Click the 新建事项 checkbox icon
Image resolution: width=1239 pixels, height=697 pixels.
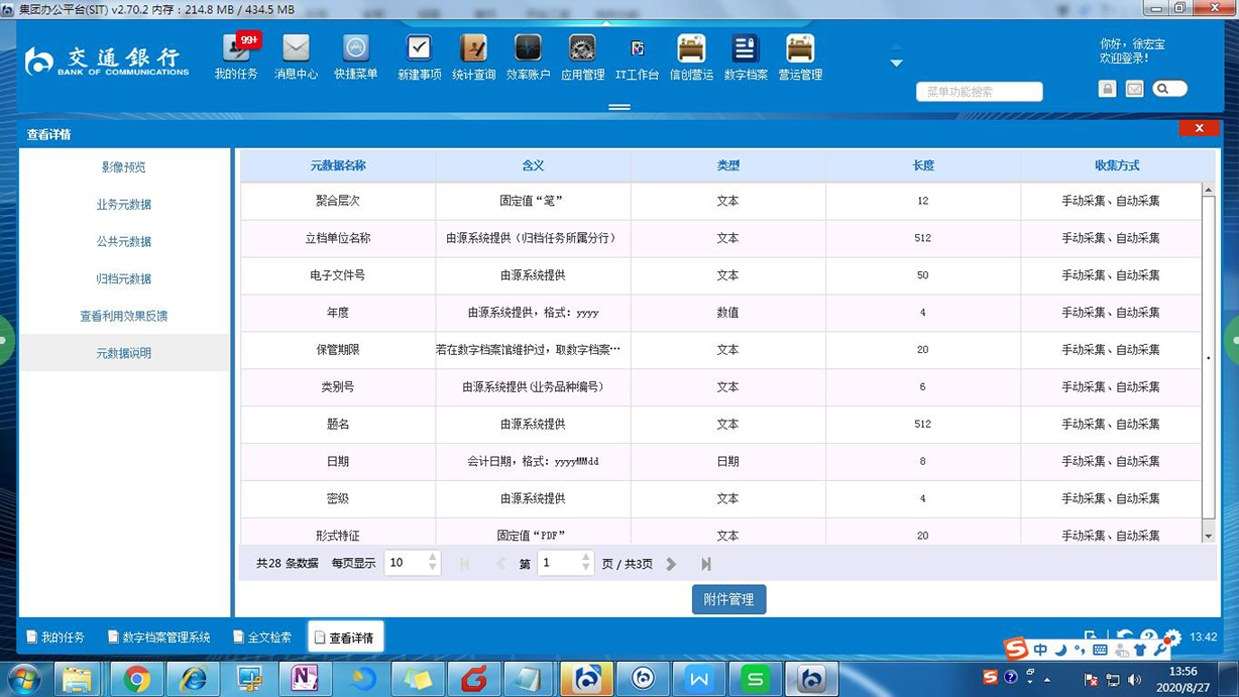(x=419, y=57)
